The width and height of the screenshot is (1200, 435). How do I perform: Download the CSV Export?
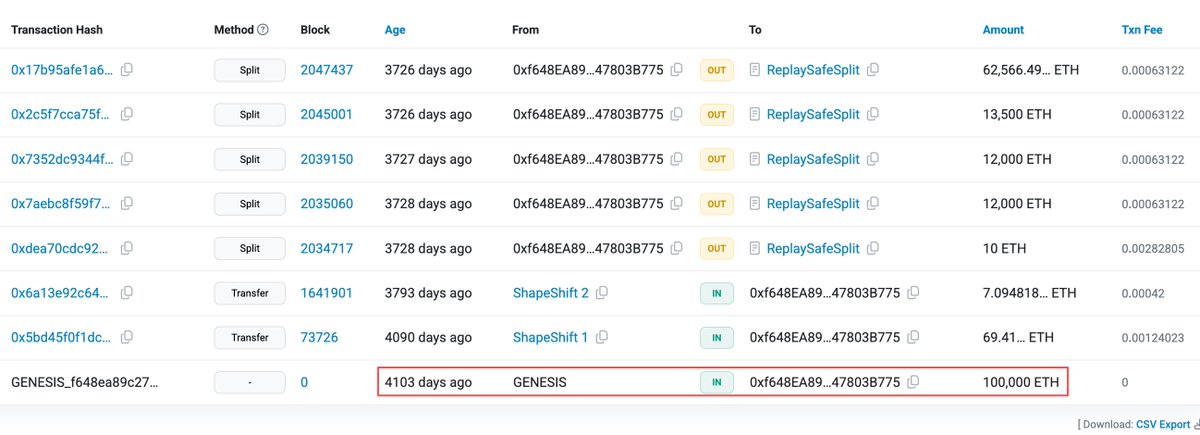click(1163, 424)
